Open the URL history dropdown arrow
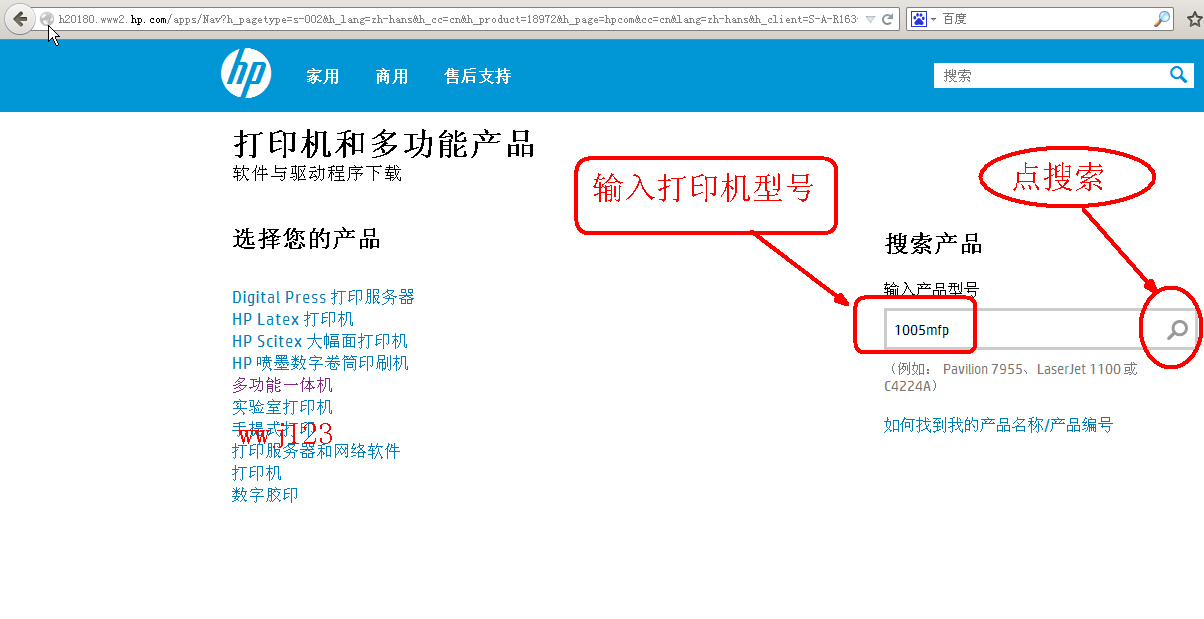The image size is (1204, 619). point(869,20)
